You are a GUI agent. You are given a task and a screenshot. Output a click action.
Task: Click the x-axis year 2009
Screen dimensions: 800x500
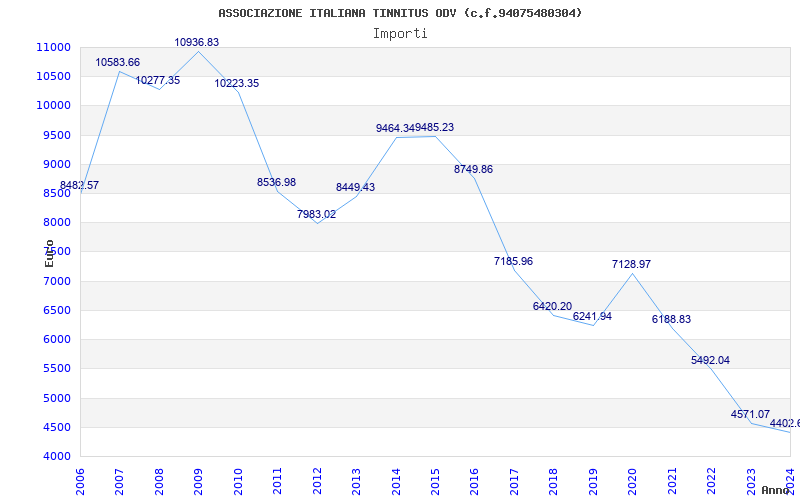coord(198,482)
